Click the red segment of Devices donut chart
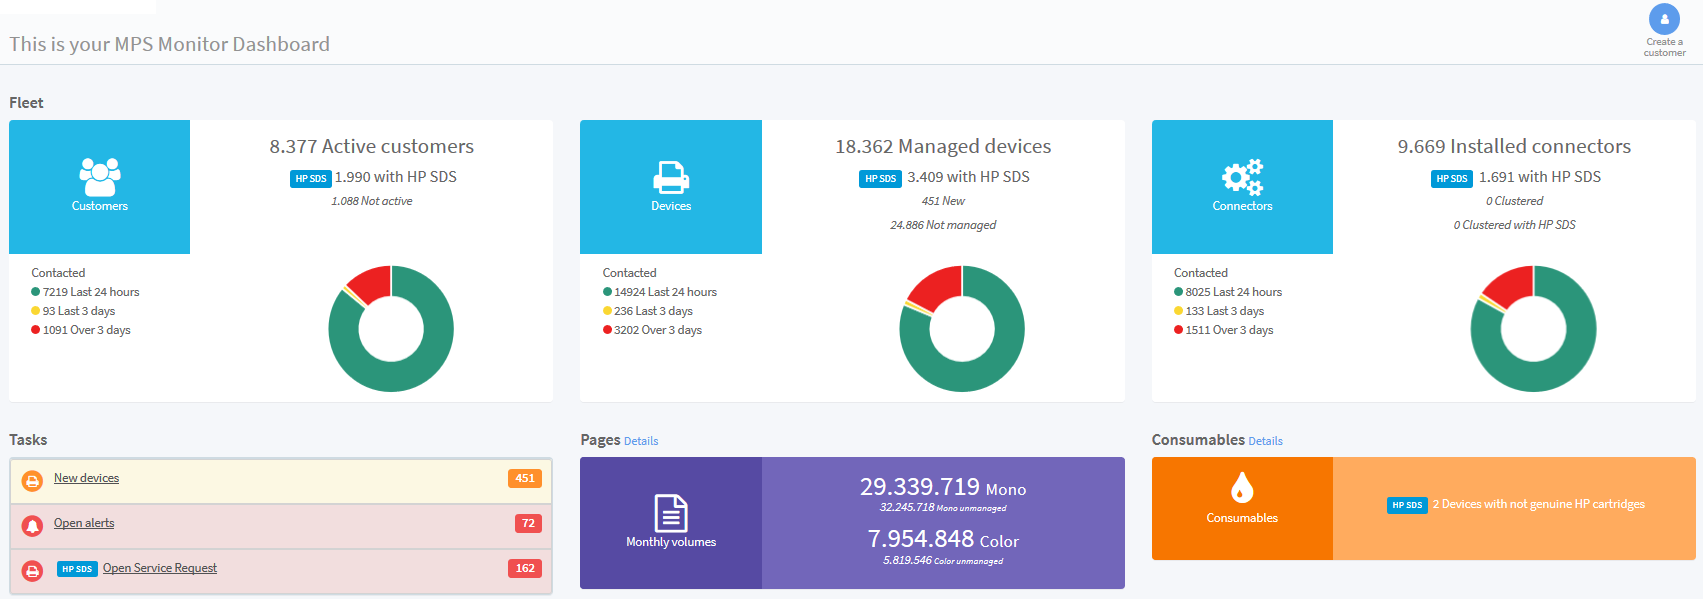Image resolution: width=1703 pixels, height=599 pixels. 935,285
